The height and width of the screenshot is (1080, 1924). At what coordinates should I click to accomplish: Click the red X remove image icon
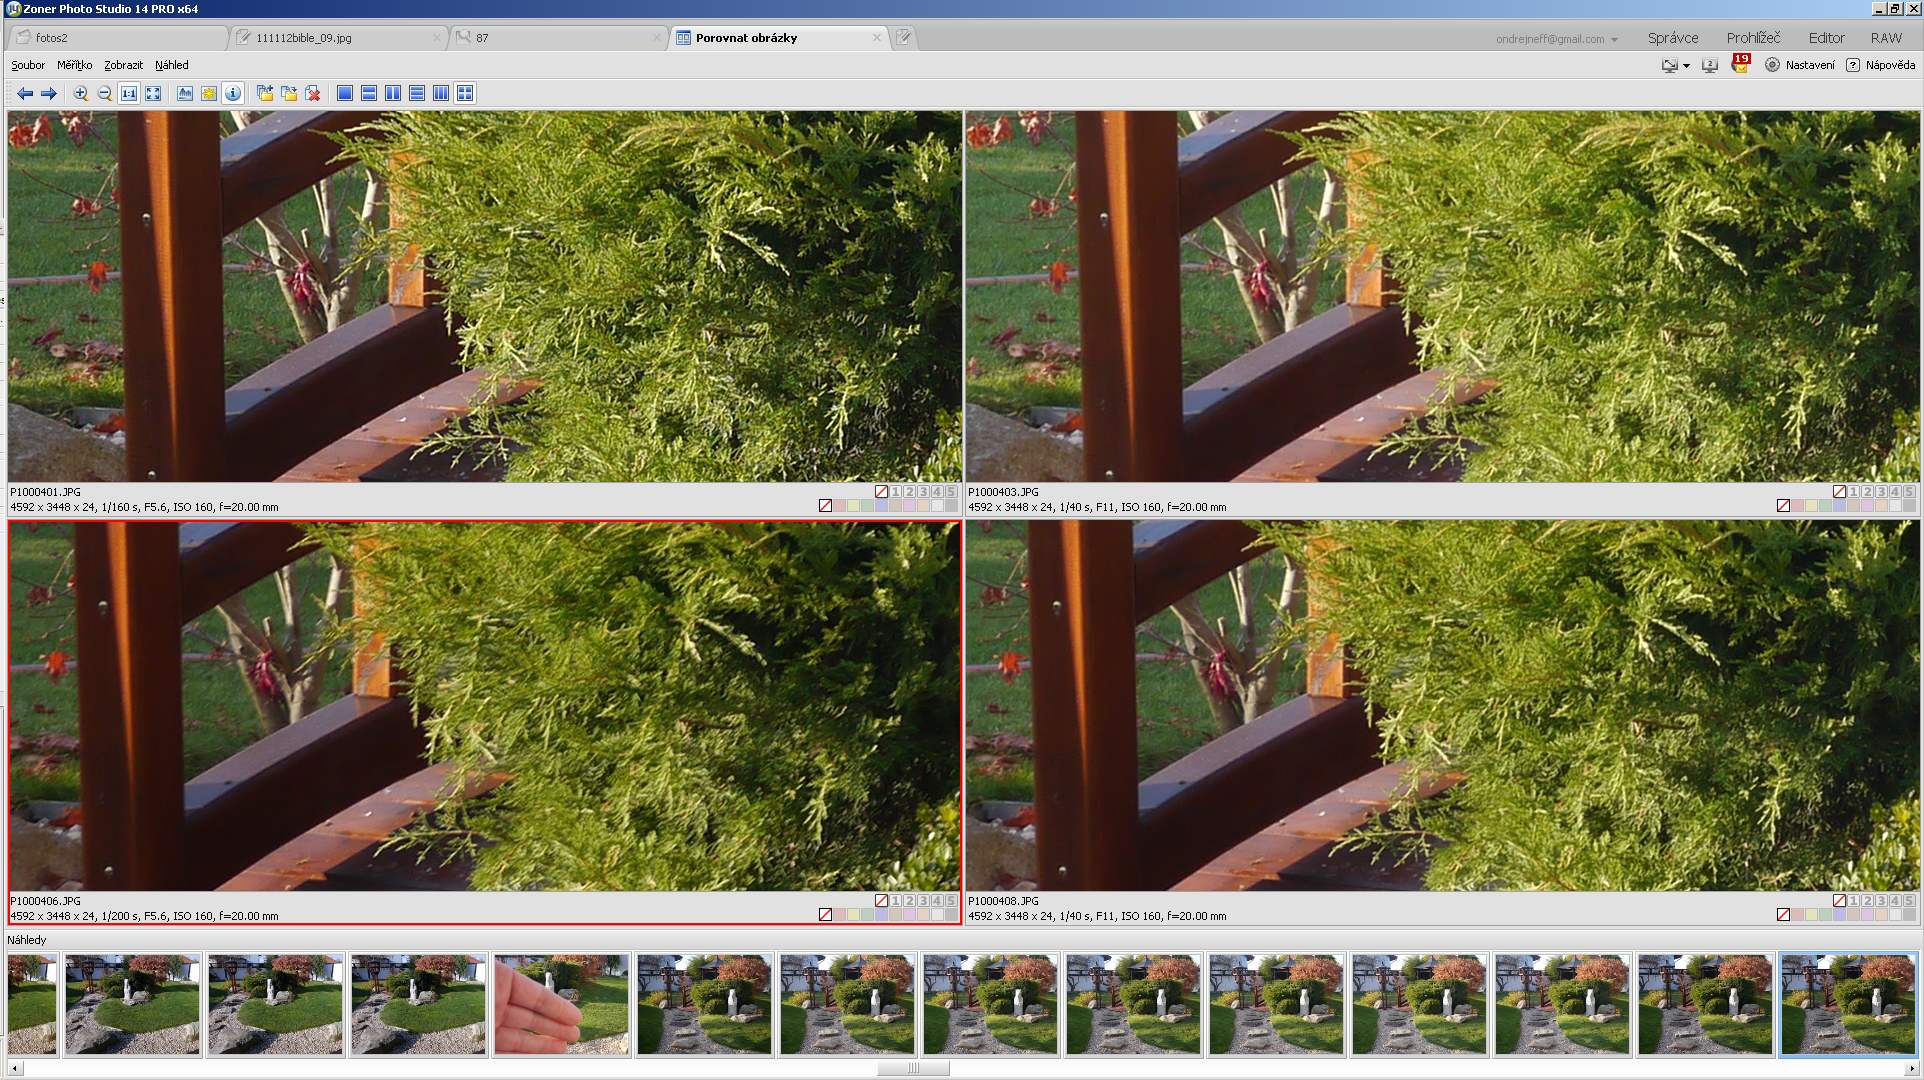pos(313,93)
